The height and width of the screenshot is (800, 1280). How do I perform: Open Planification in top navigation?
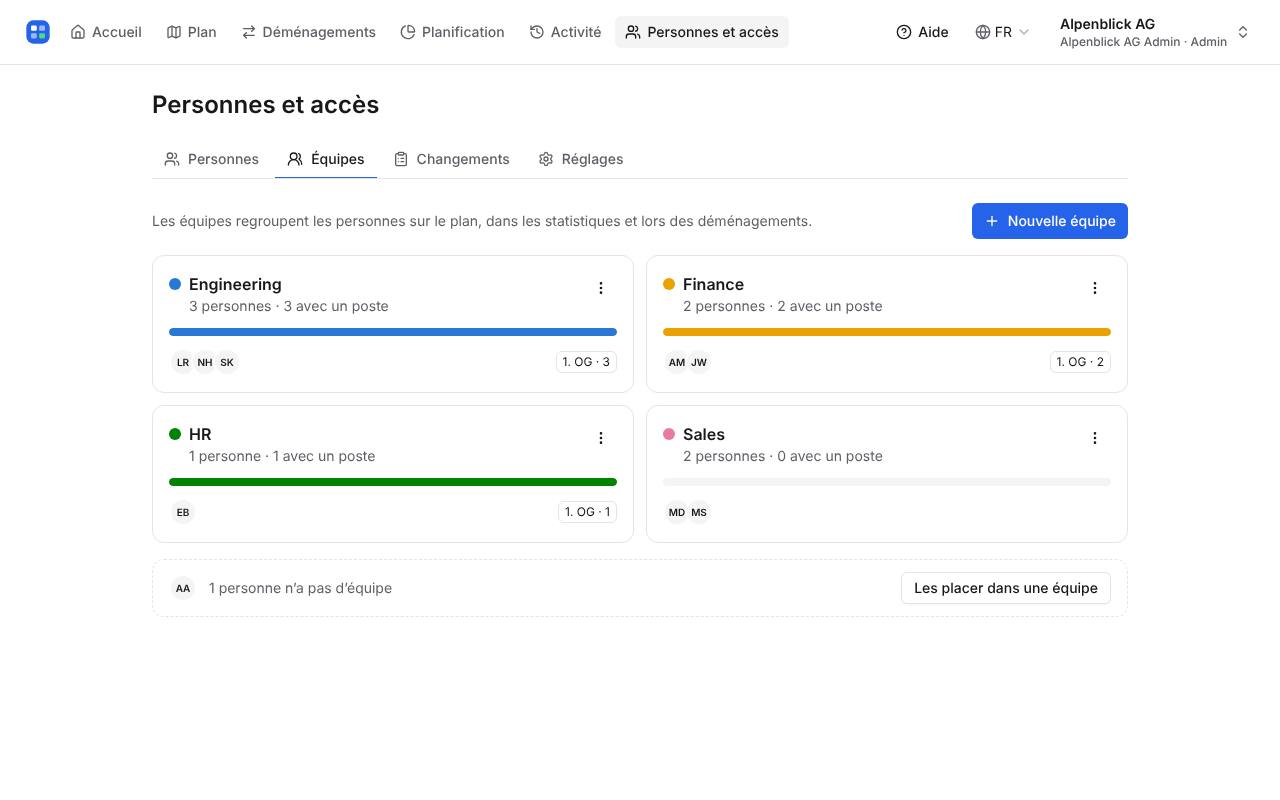click(x=452, y=32)
